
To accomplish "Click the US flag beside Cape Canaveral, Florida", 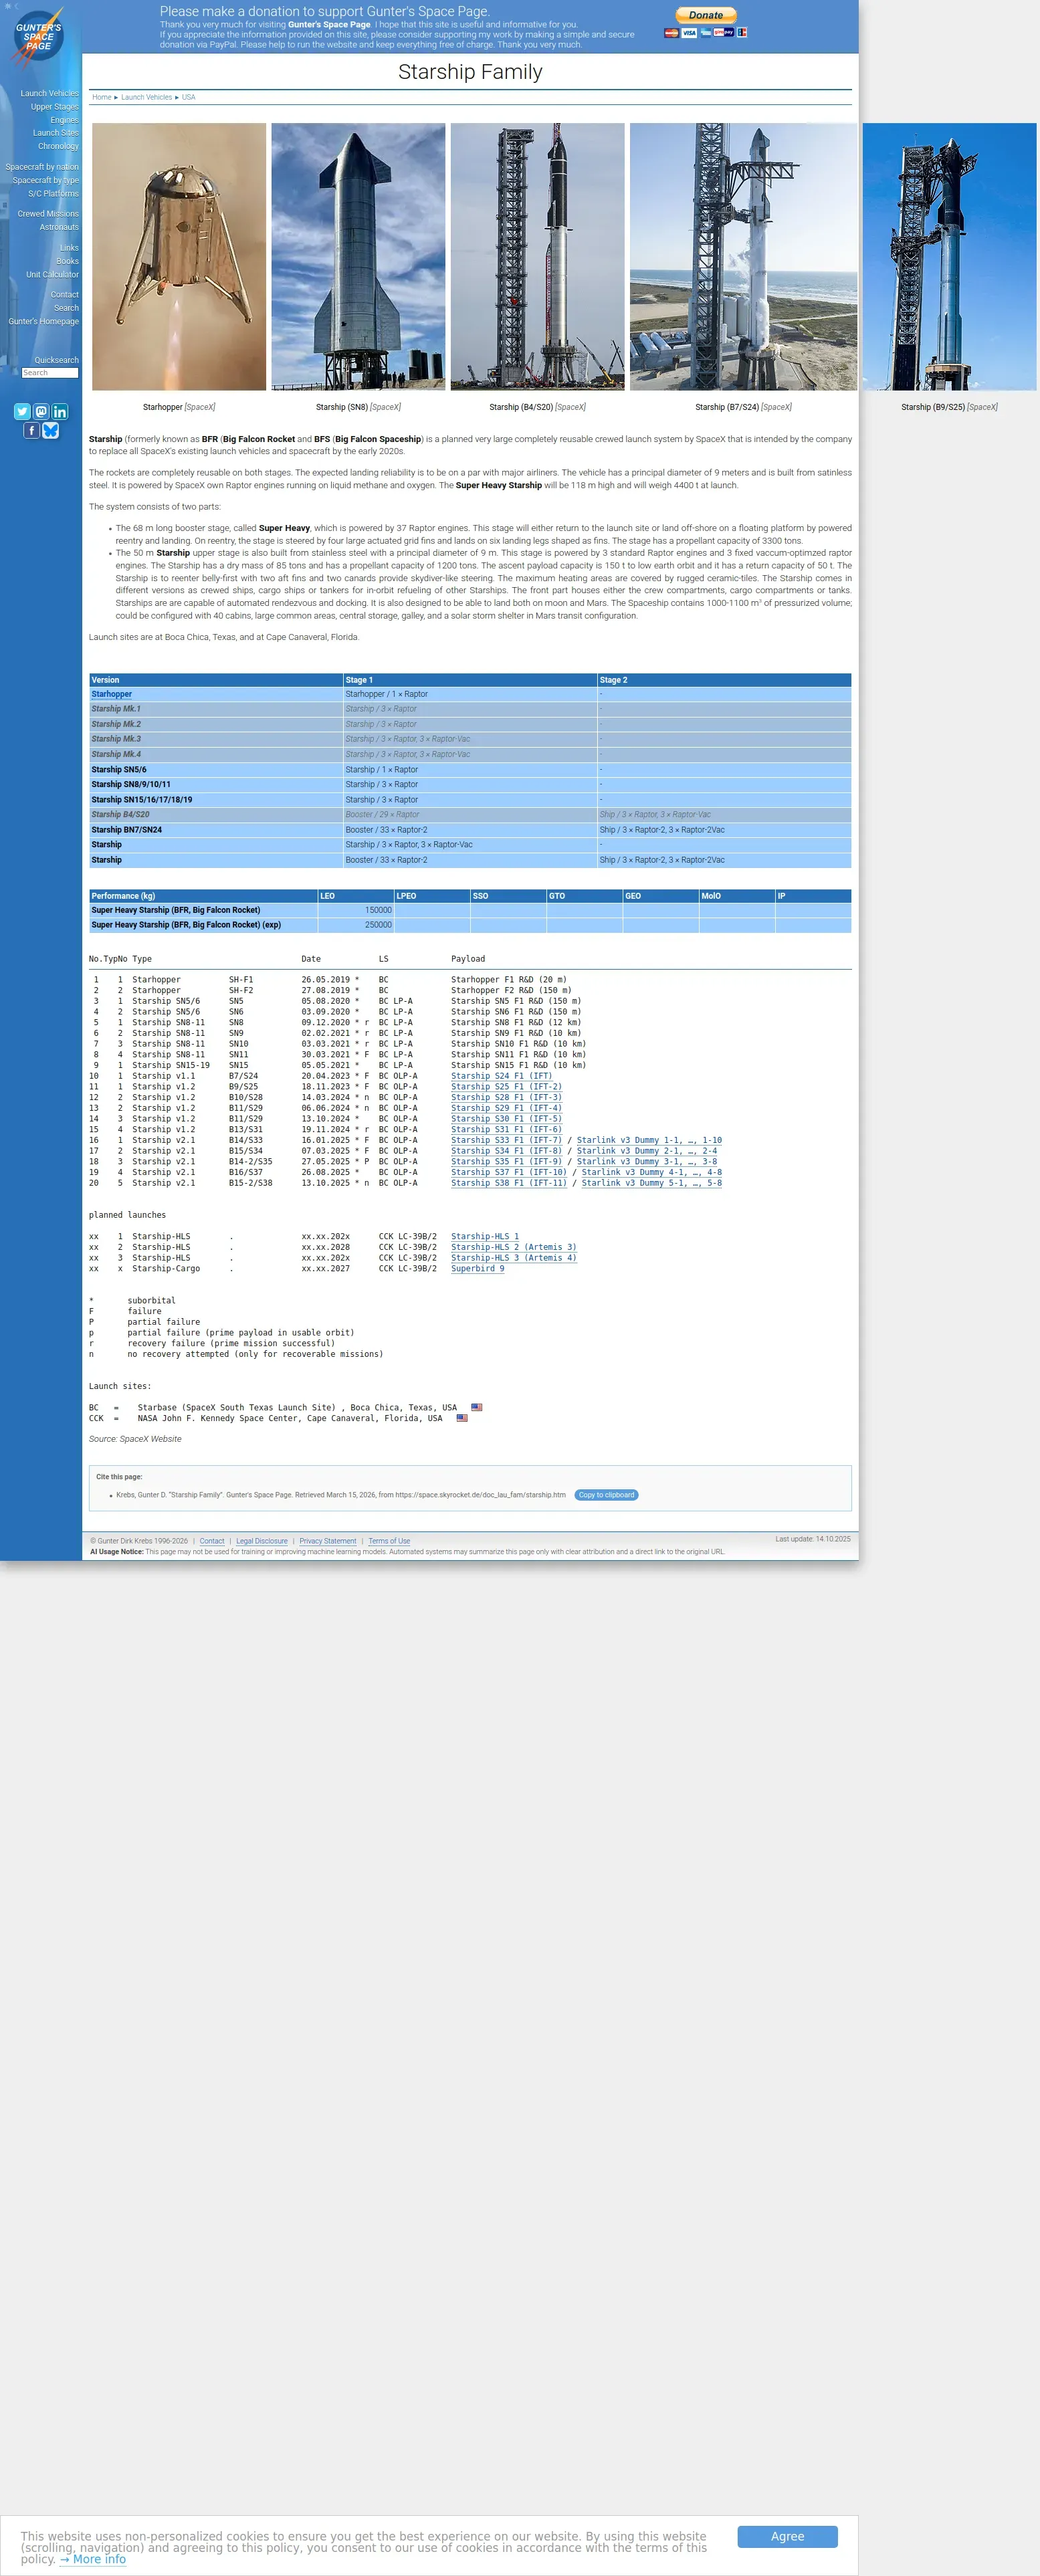I will (462, 1418).
